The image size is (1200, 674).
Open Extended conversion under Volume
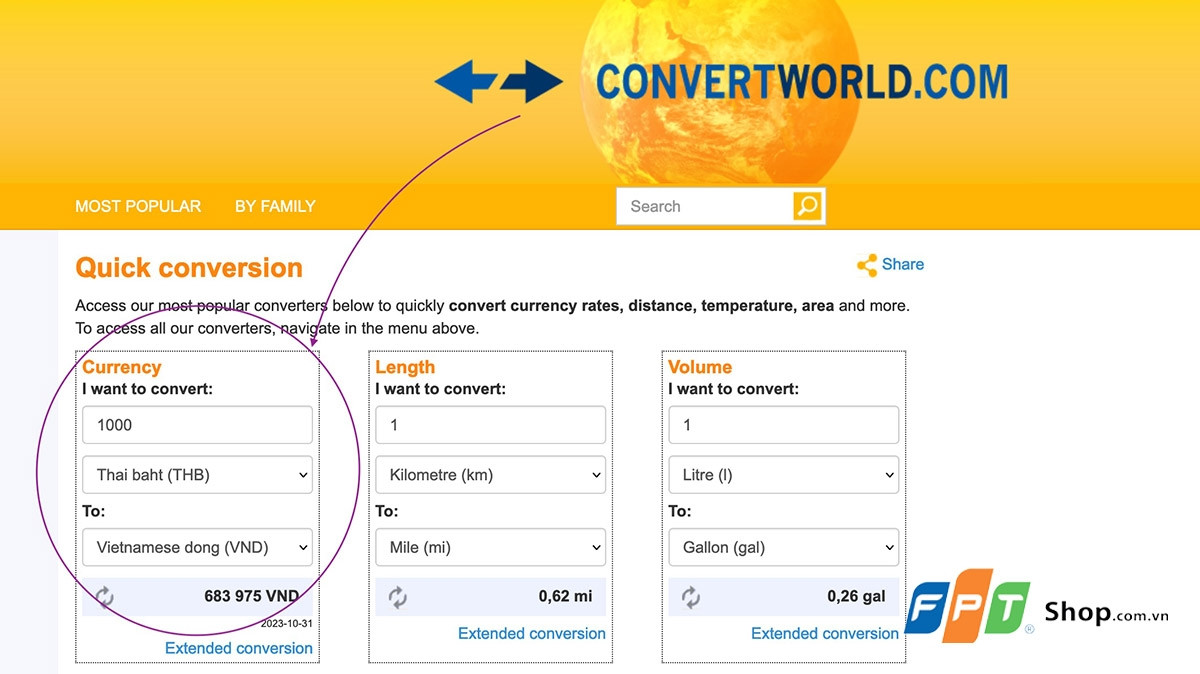click(825, 633)
